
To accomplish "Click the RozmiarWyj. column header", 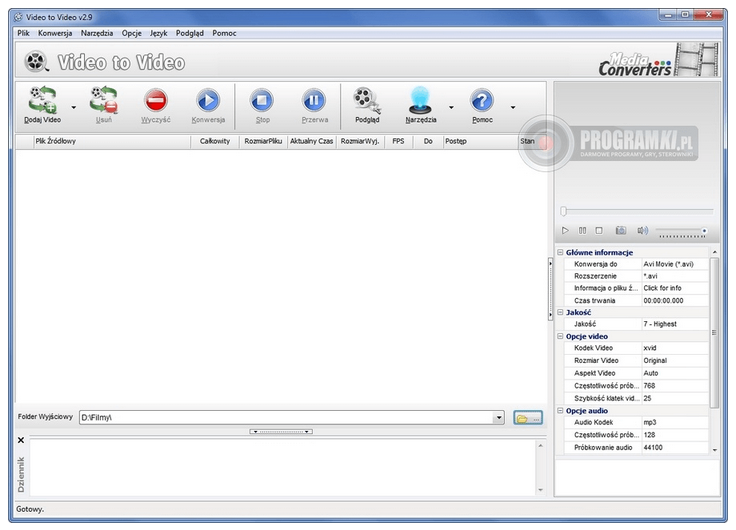I will click(360, 141).
